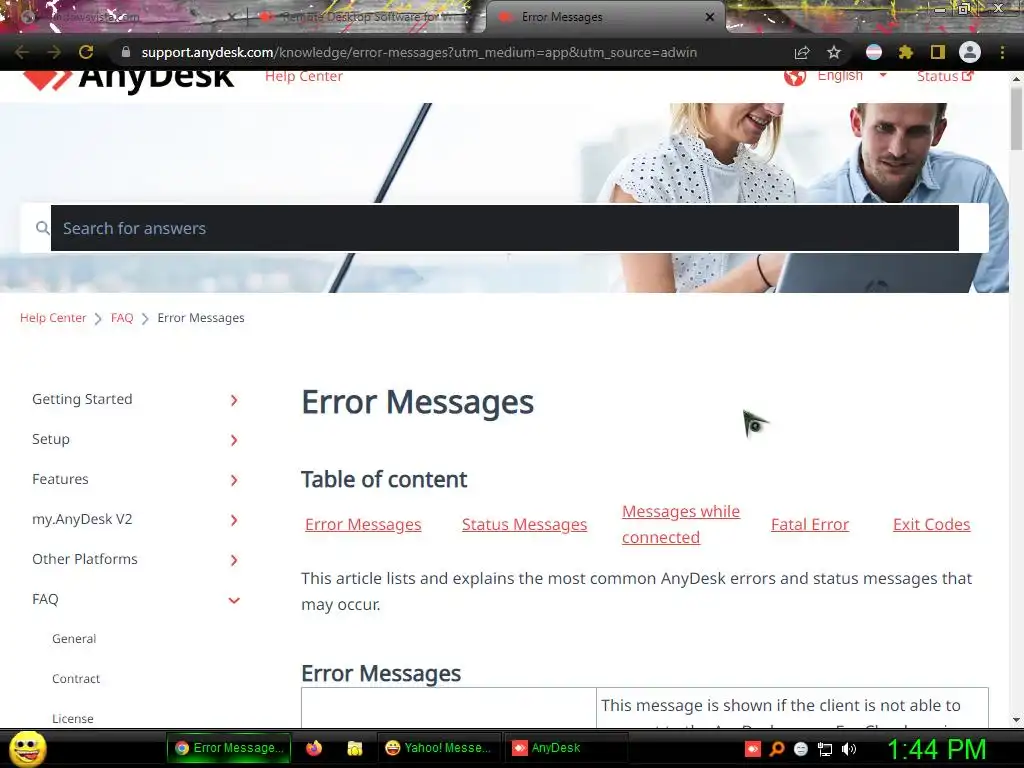The image size is (1024, 768).
Task: Click the smiley face tray icon
Action: pos(801,748)
